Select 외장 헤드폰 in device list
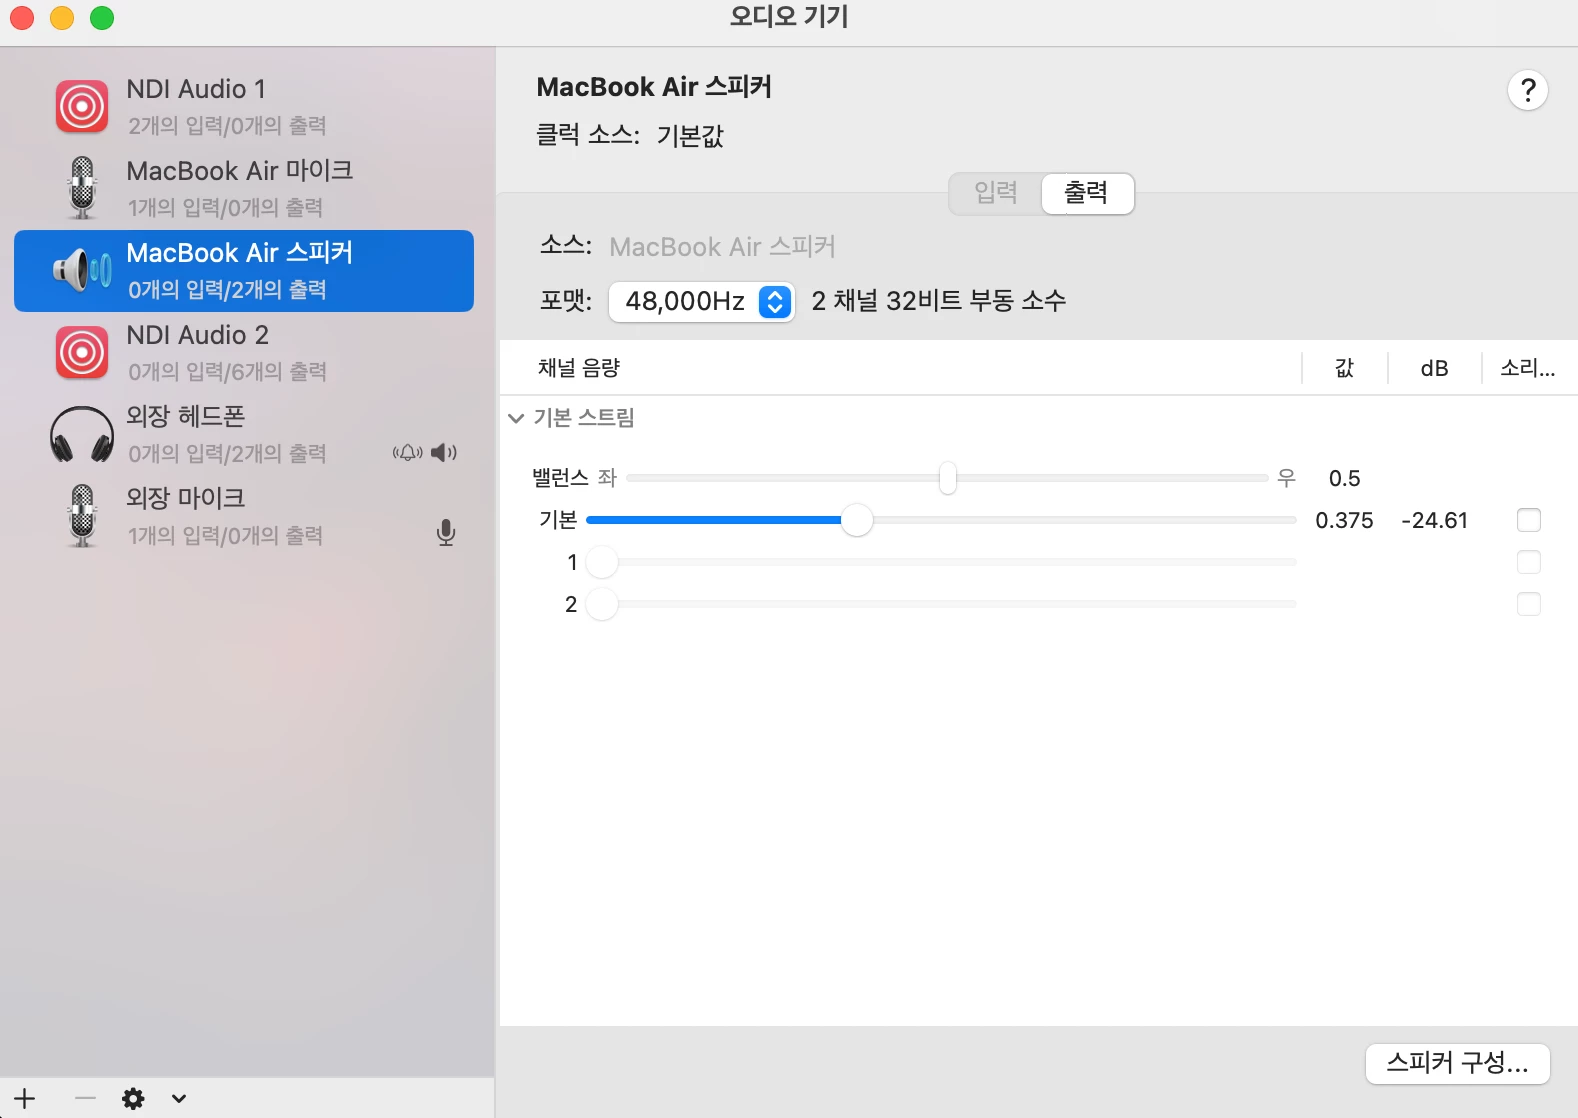Screen dimensions: 1578x1118 pyautogui.click(x=244, y=434)
